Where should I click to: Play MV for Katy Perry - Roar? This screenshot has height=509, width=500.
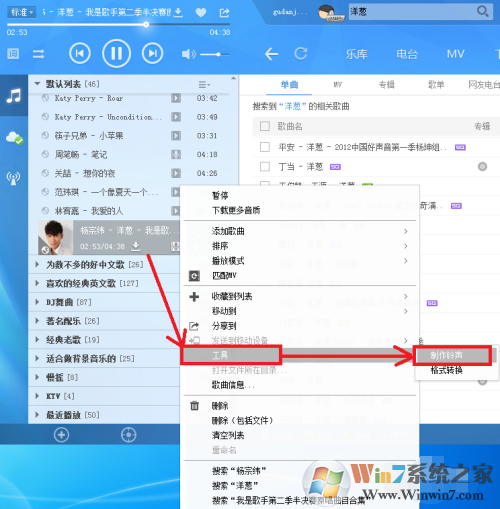176,98
